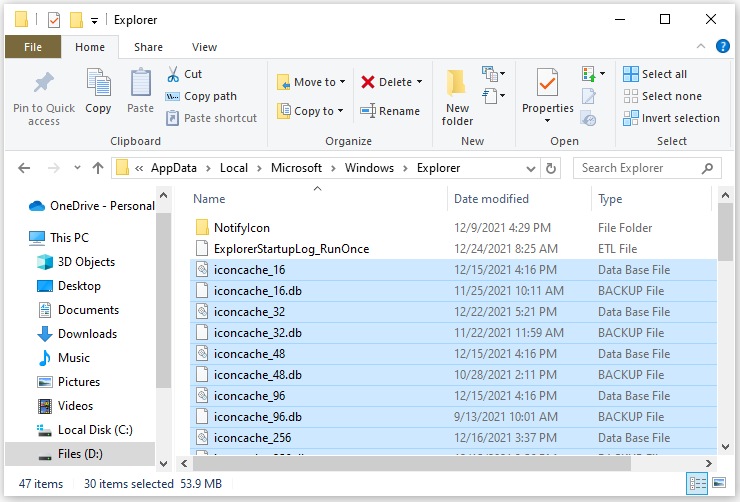The height and width of the screenshot is (502, 740).
Task: Create a New folder from the ribbon
Action: (457, 97)
